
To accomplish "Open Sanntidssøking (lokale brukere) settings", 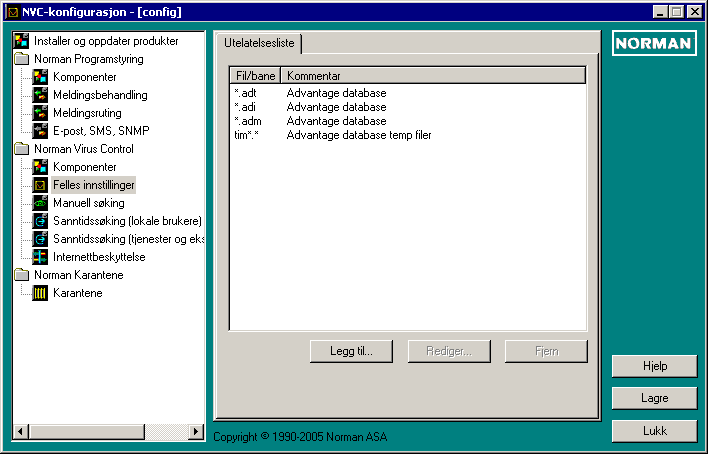I will (127, 221).
